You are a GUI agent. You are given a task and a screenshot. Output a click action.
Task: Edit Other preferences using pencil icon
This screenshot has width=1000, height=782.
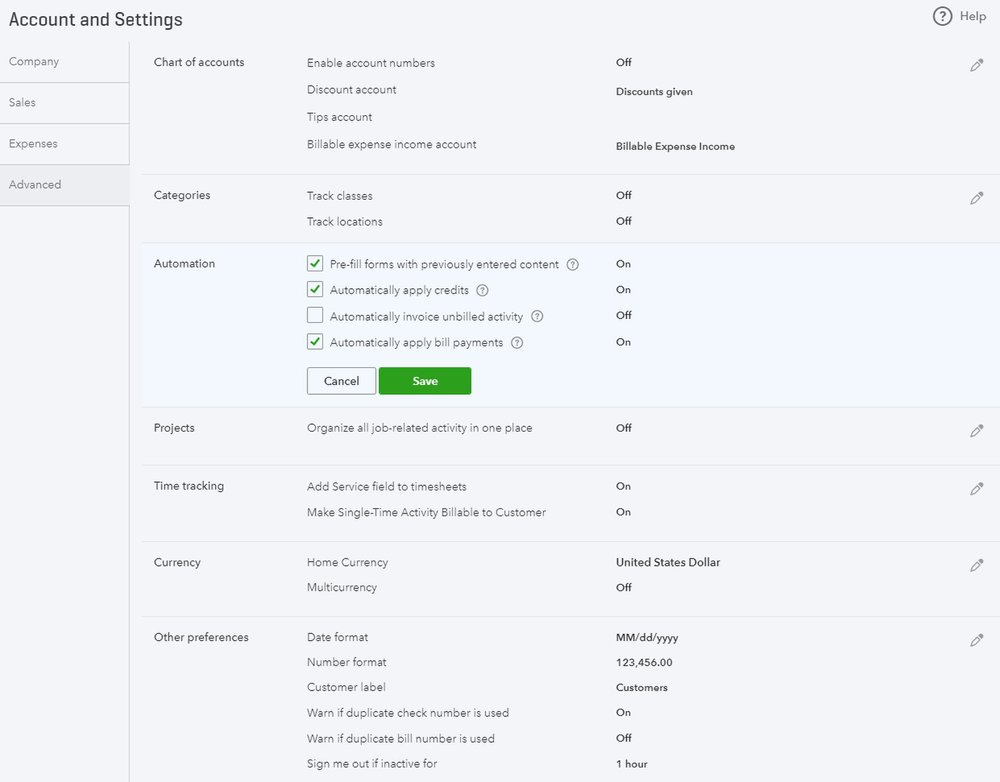click(x=976, y=640)
